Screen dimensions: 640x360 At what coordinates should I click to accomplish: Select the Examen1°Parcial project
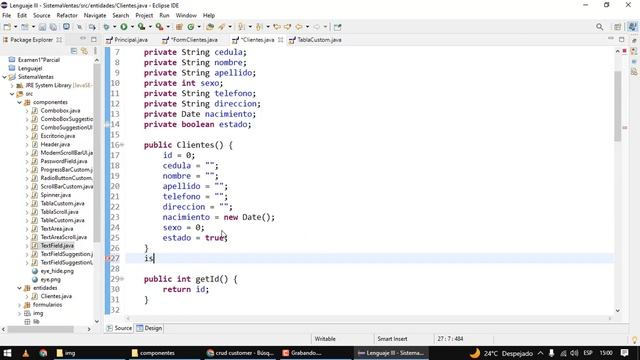[39, 60]
